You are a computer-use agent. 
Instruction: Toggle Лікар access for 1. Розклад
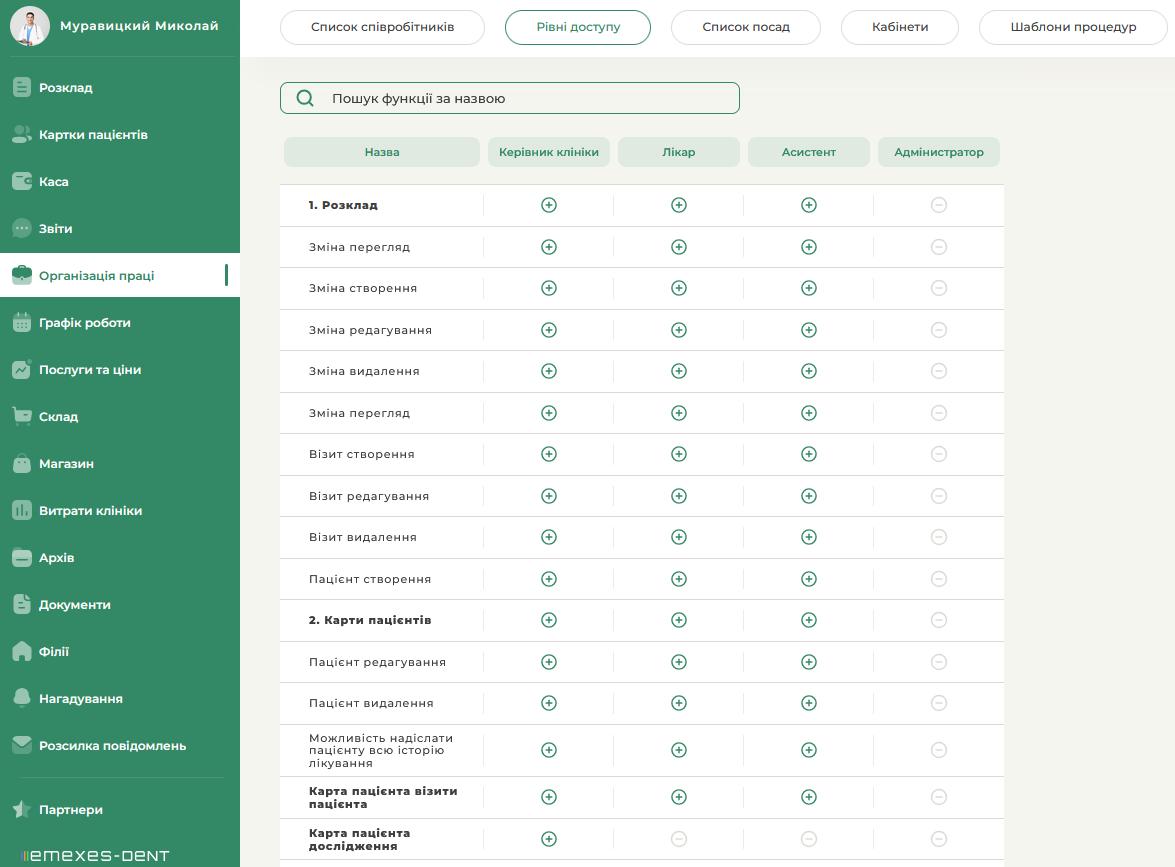(679, 205)
